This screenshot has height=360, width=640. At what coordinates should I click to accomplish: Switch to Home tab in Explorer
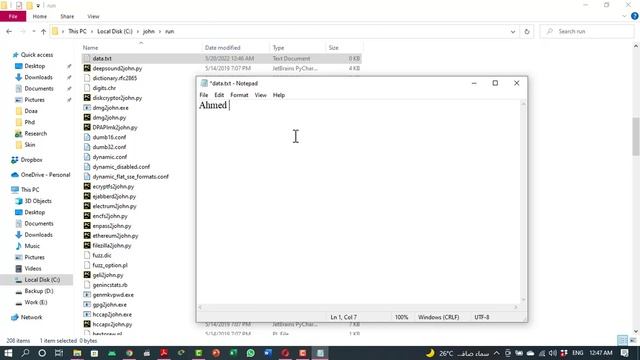pos(40,16)
